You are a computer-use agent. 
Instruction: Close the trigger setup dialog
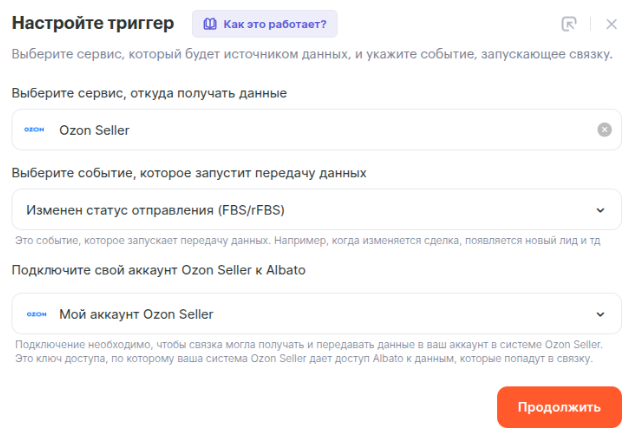(611, 24)
